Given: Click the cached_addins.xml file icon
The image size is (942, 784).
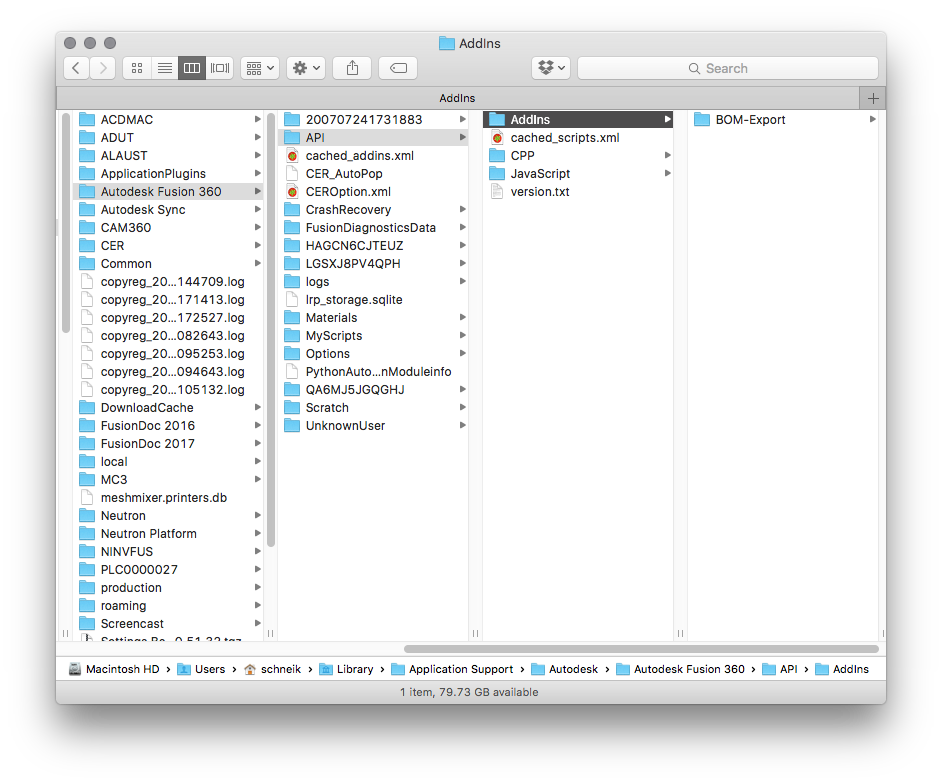Looking at the screenshot, I should [292, 156].
